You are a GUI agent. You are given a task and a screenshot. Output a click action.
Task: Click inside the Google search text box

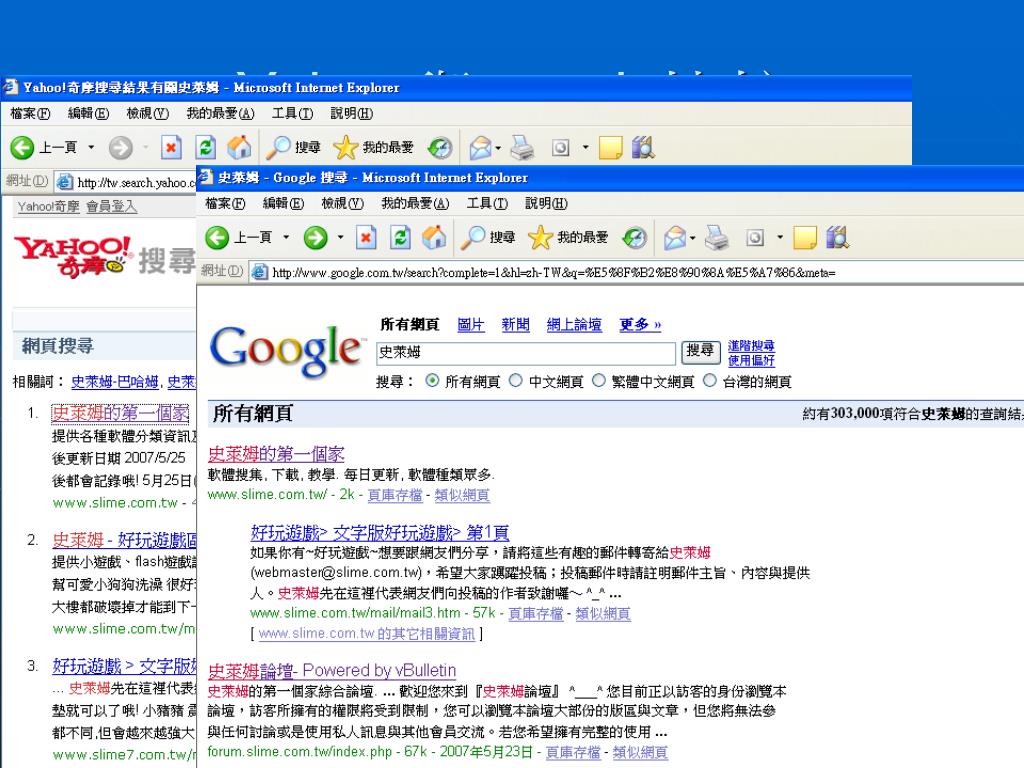coord(526,353)
